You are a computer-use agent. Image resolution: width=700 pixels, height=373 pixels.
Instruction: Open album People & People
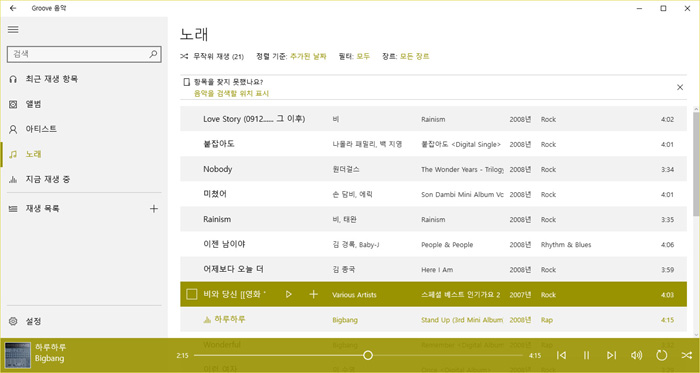(x=447, y=245)
